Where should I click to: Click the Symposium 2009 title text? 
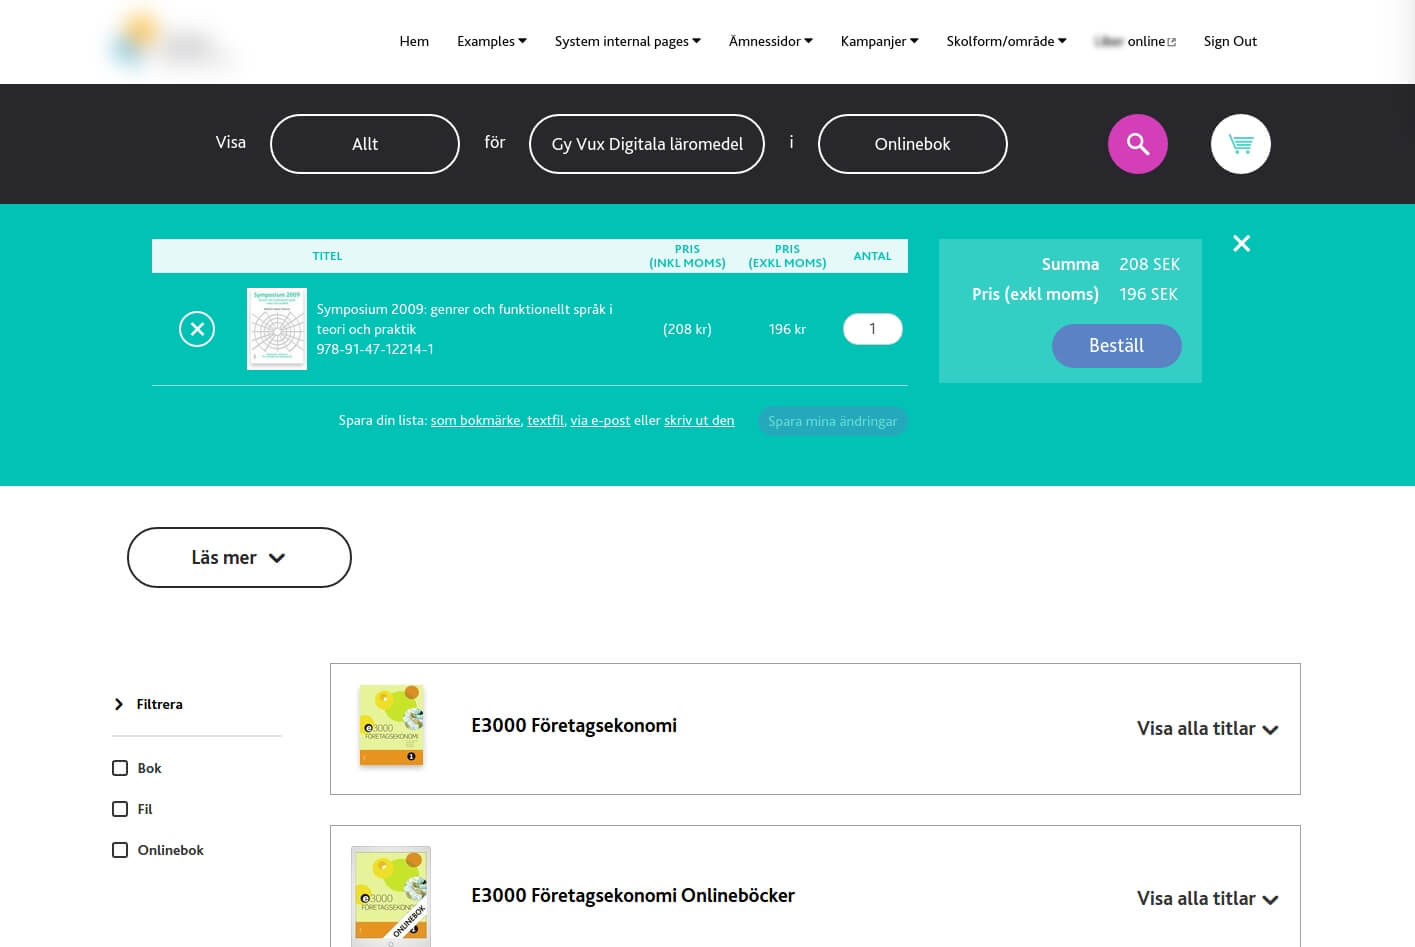[x=465, y=319]
